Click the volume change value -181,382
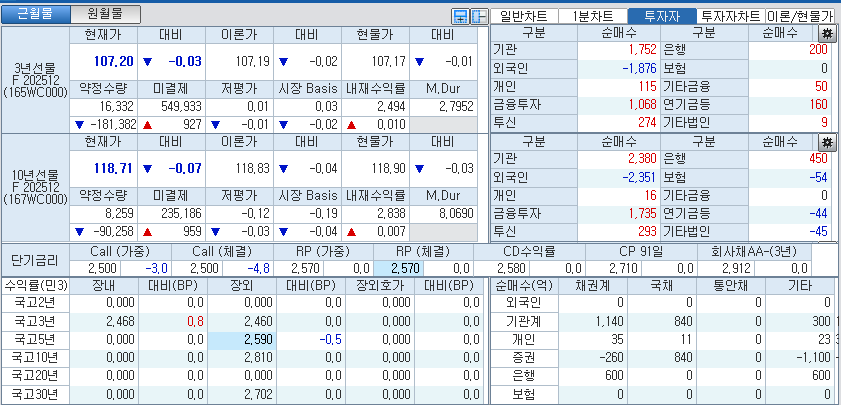Screen dimensions: 841x405 coord(113,124)
